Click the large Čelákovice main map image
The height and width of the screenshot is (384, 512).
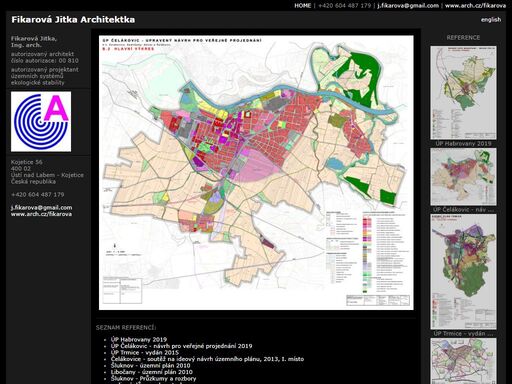pyautogui.click(x=256, y=173)
